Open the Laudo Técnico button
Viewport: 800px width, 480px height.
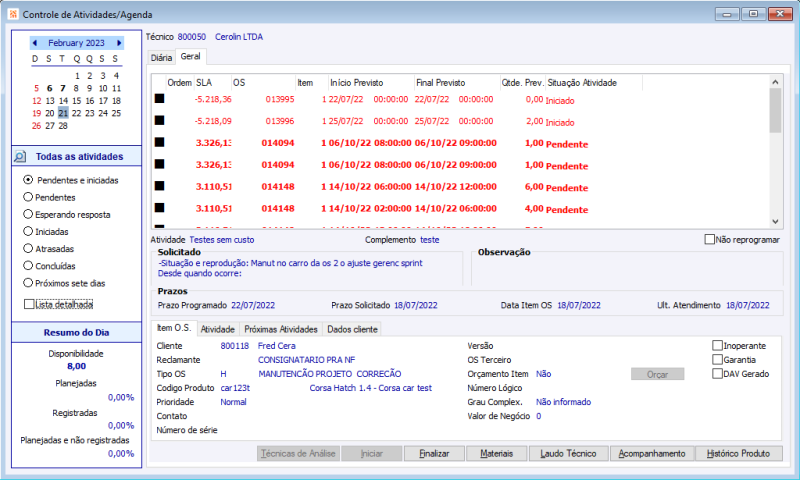569,453
